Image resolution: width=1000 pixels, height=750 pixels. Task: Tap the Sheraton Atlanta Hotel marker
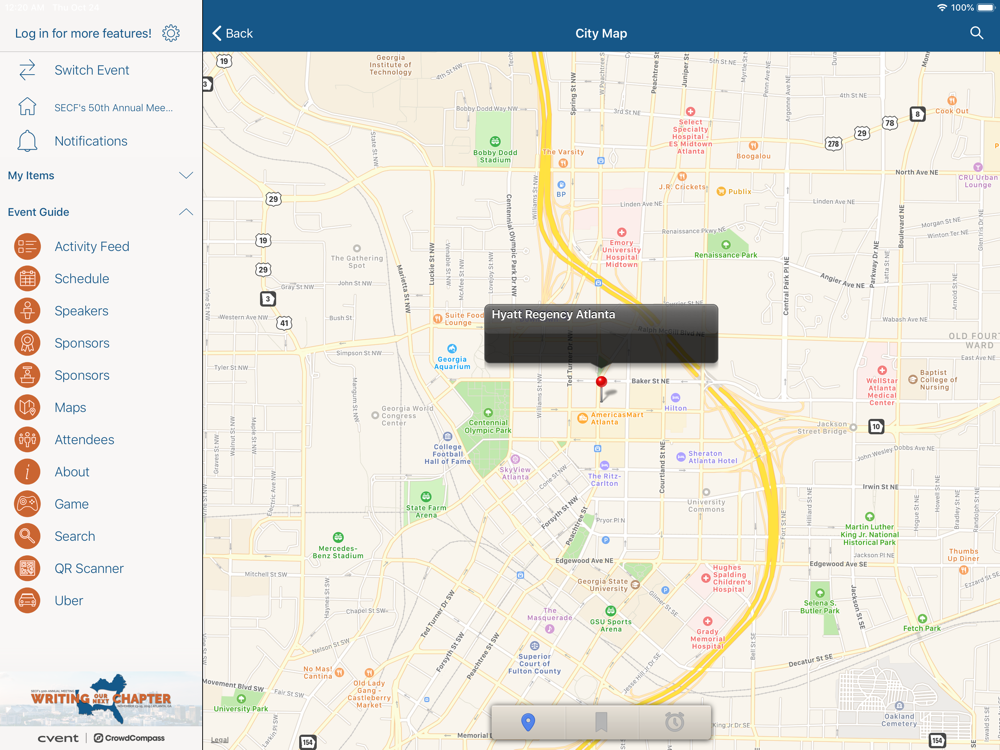pos(682,456)
